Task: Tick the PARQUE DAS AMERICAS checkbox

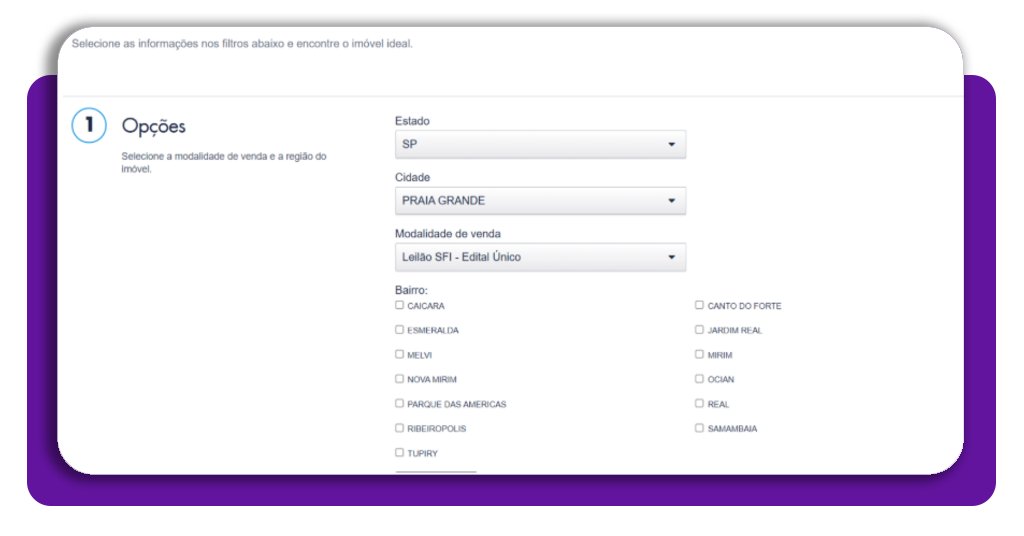Action: point(400,404)
